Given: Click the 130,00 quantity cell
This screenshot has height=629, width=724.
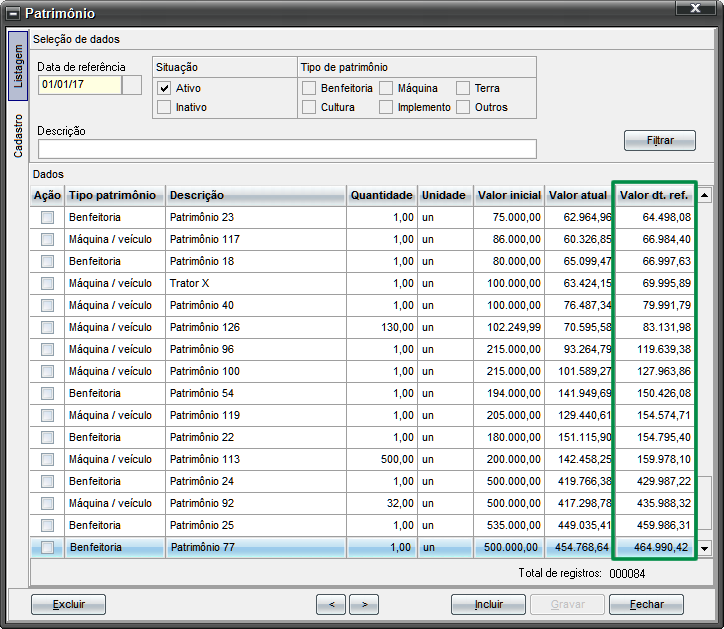Looking at the screenshot, I should tap(382, 327).
